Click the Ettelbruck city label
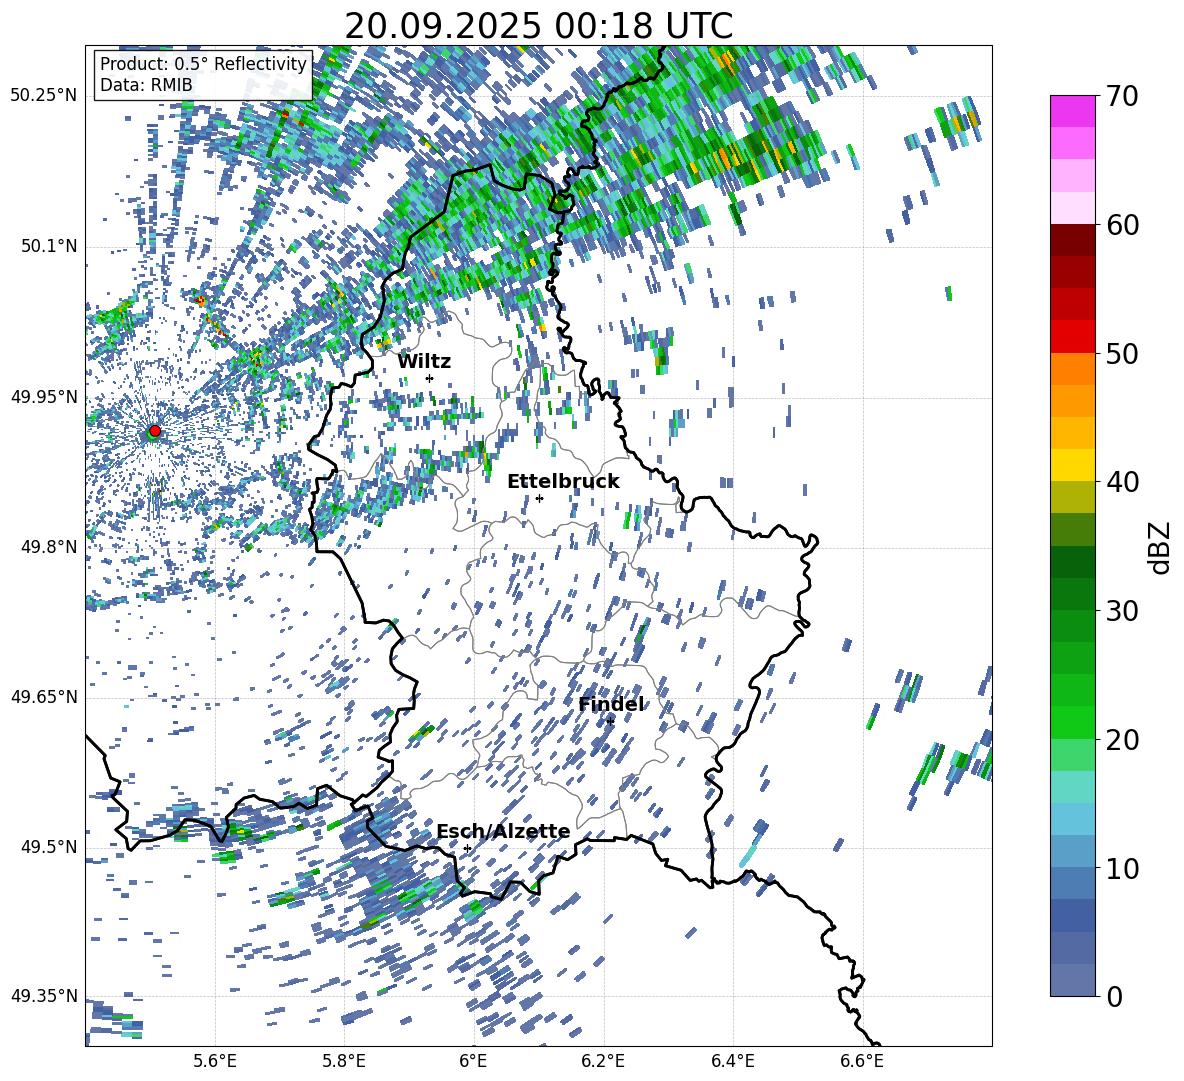 click(563, 482)
